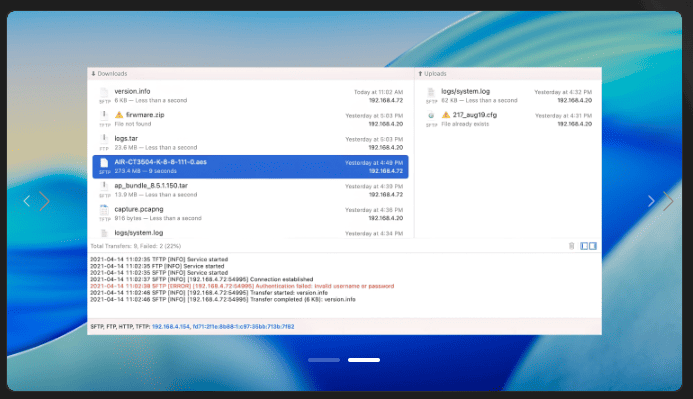Select the 217_aug19.cfg upload name
This screenshot has width=693, height=399.
pos(475,115)
